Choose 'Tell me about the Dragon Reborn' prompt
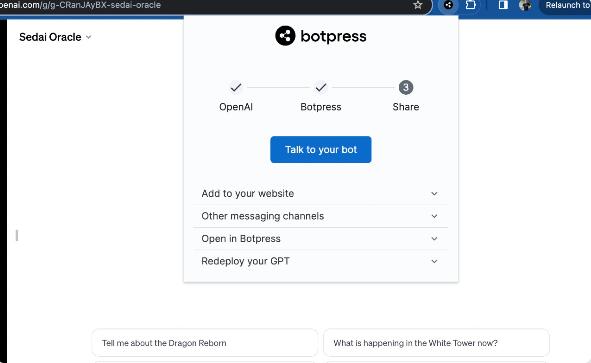This screenshot has width=591, height=363. (x=205, y=343)
